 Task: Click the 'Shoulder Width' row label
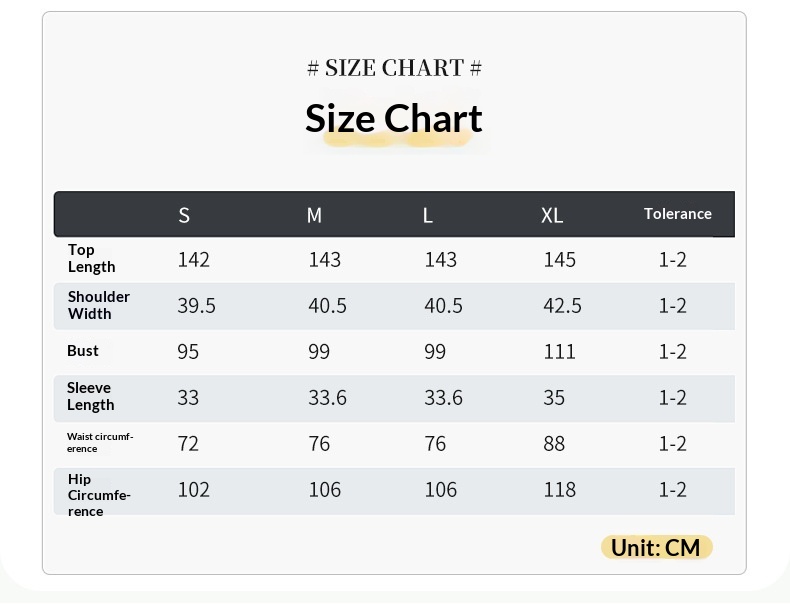point(98,305)
